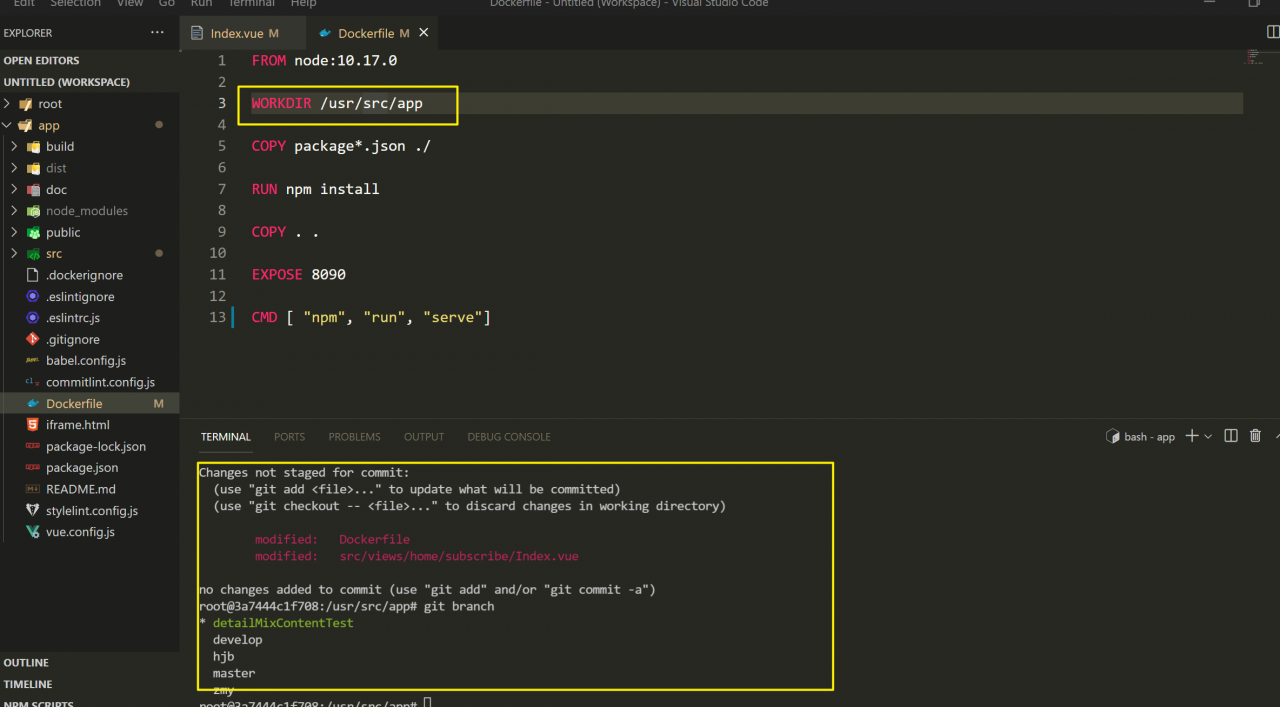Click the editor minimap preview
1280x707 pixels.
pos(1253,58)
